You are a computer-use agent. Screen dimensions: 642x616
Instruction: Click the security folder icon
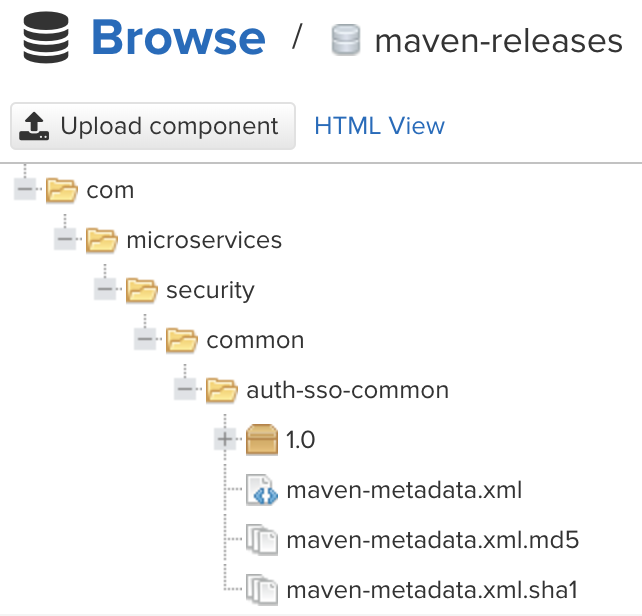142,290
